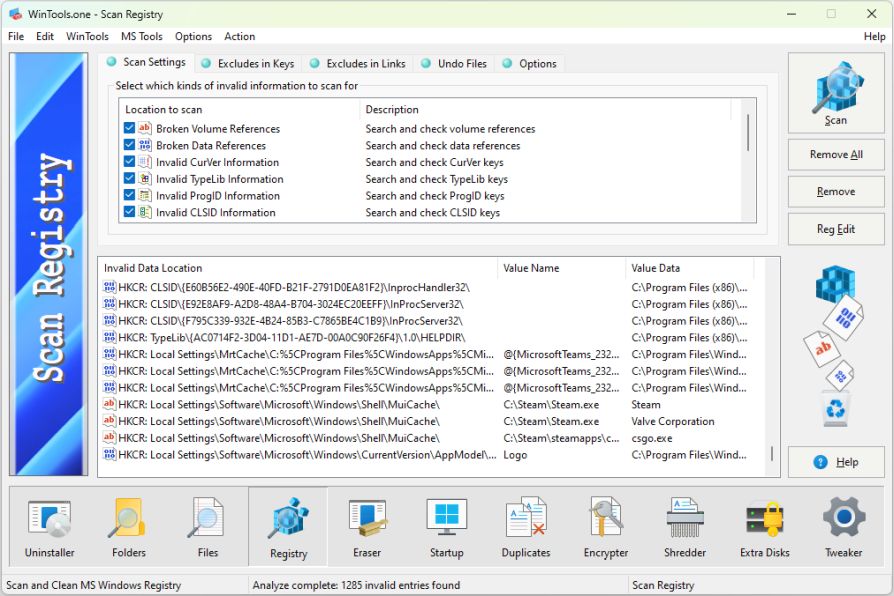Click the Invalid CurVer Information icon

(145, 162)
